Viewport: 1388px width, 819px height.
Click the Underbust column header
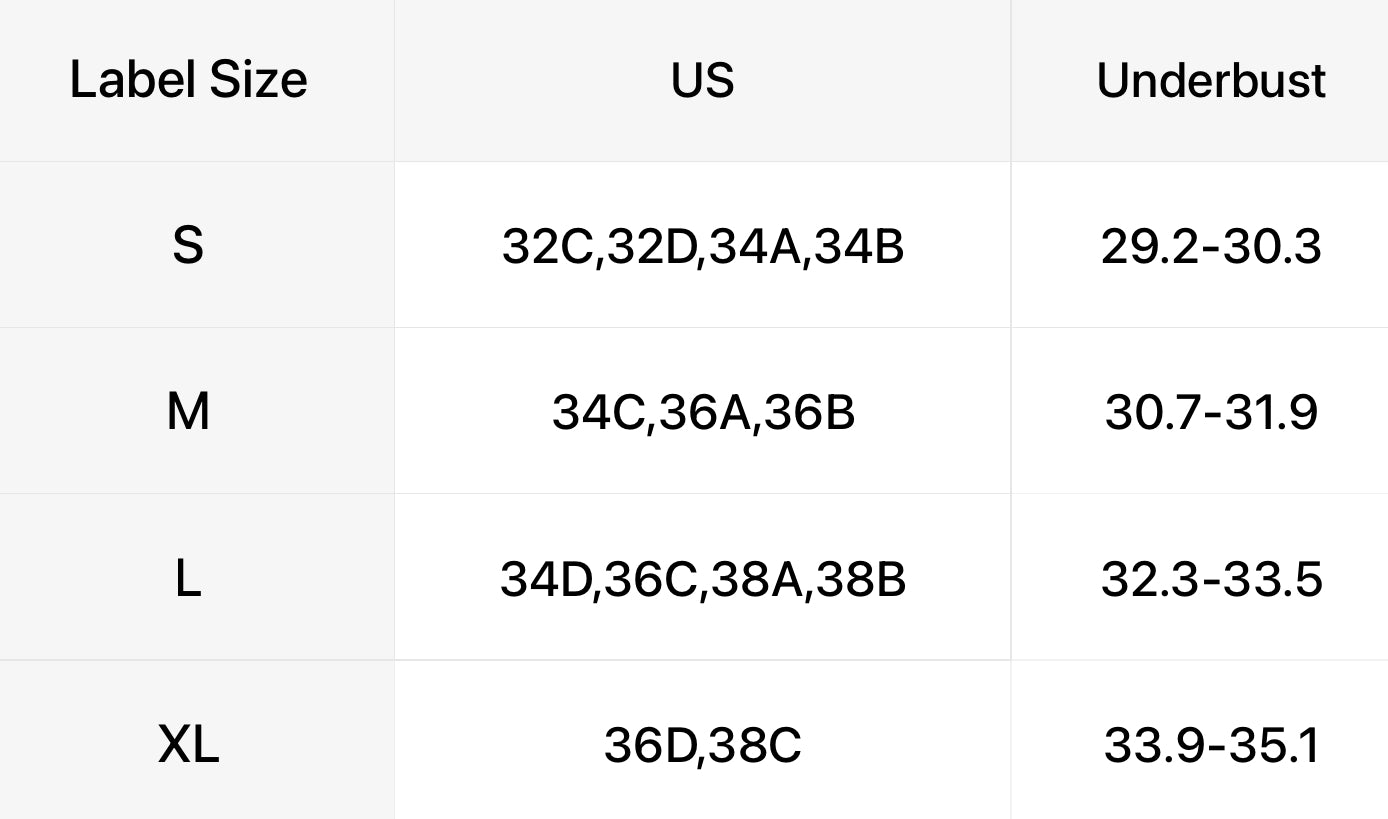1211,80
